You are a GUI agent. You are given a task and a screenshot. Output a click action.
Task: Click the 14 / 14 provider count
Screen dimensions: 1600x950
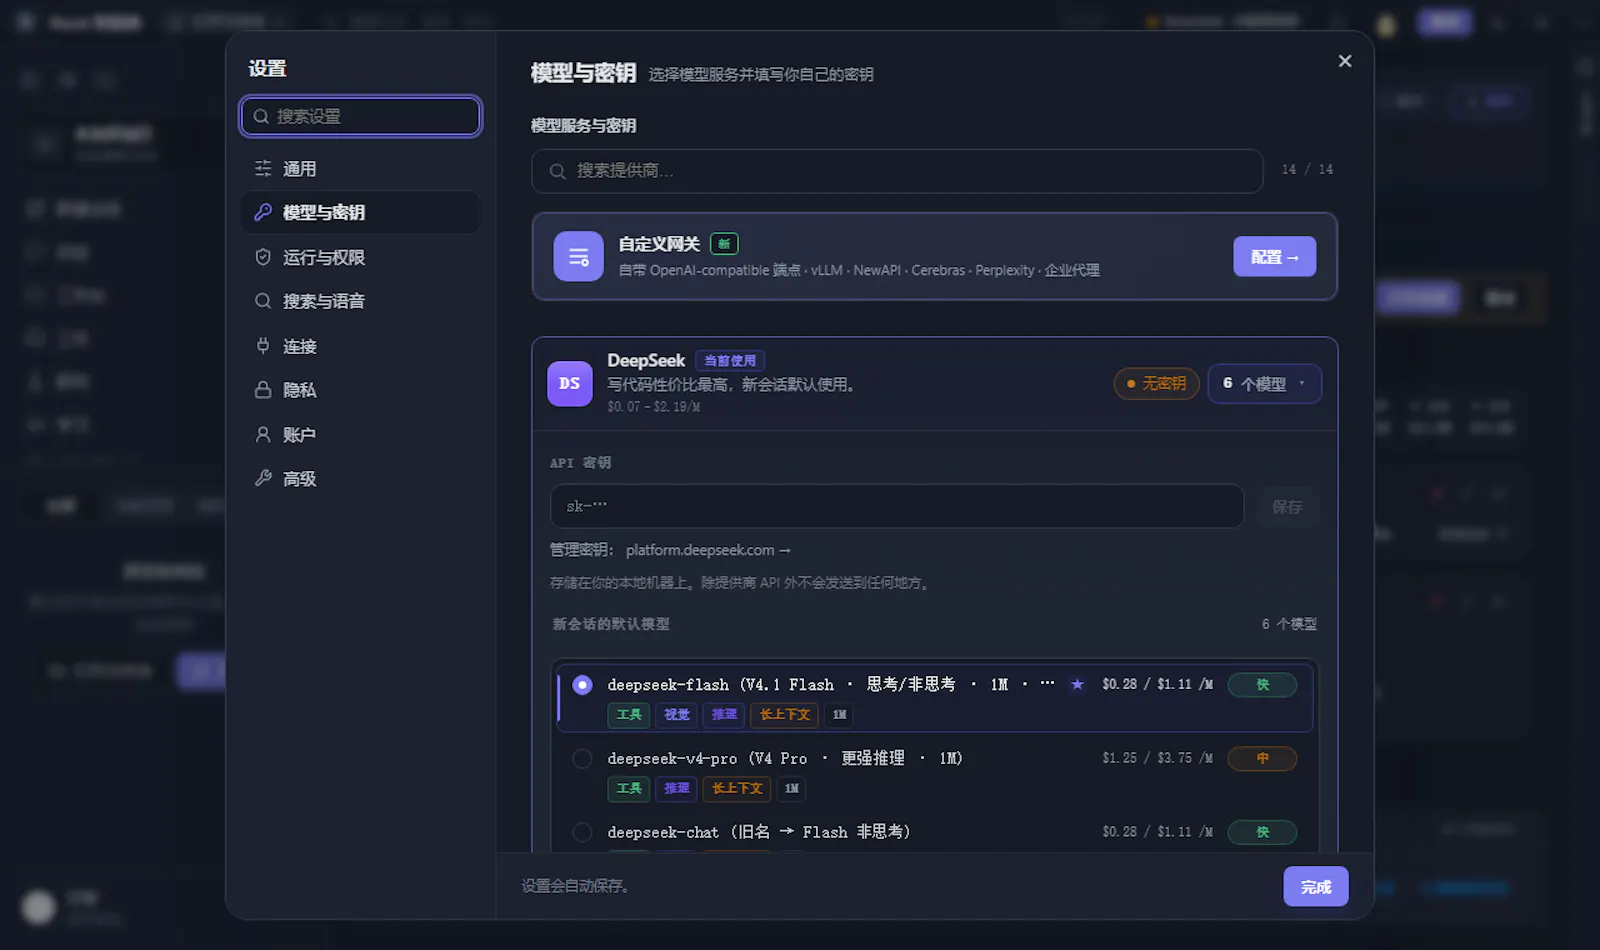pyautogui.click(x=1307, y=170)
